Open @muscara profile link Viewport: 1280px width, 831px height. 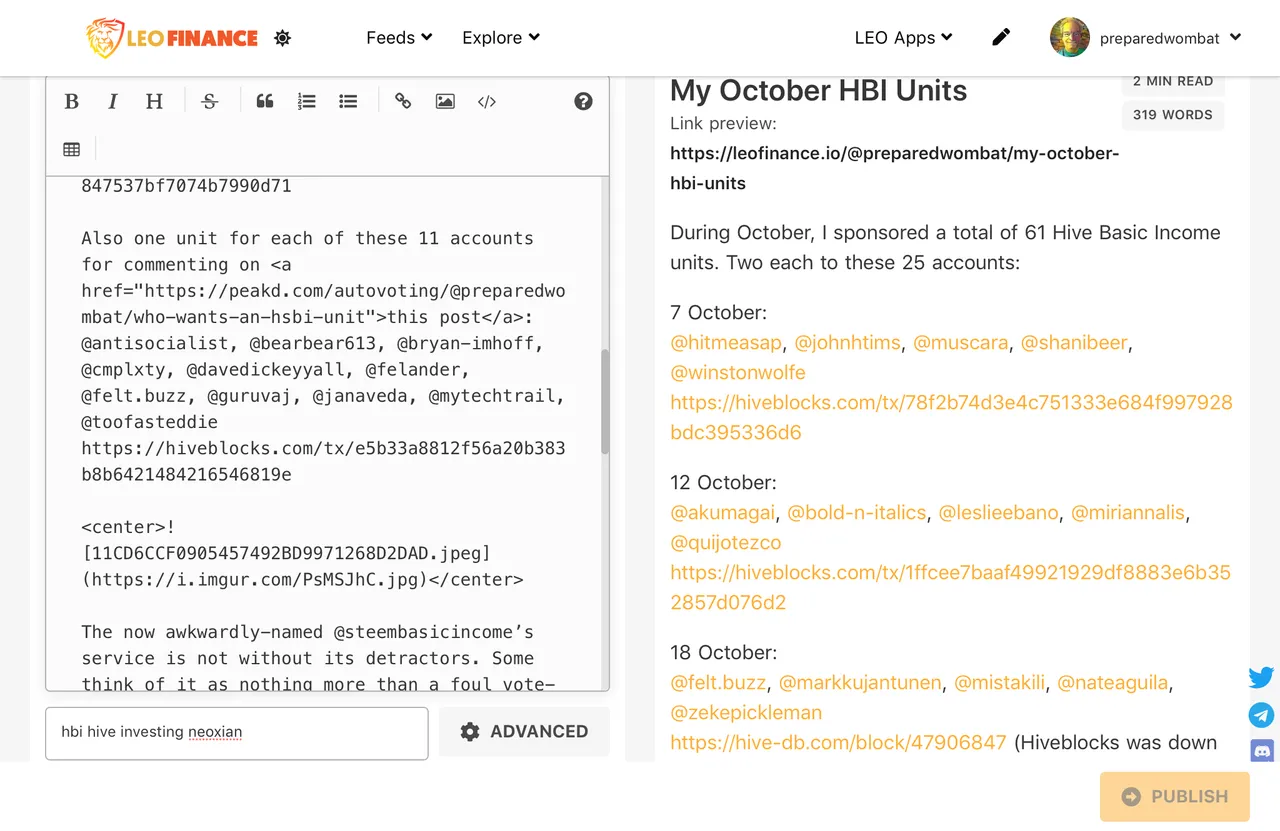[x=961, y=342]
